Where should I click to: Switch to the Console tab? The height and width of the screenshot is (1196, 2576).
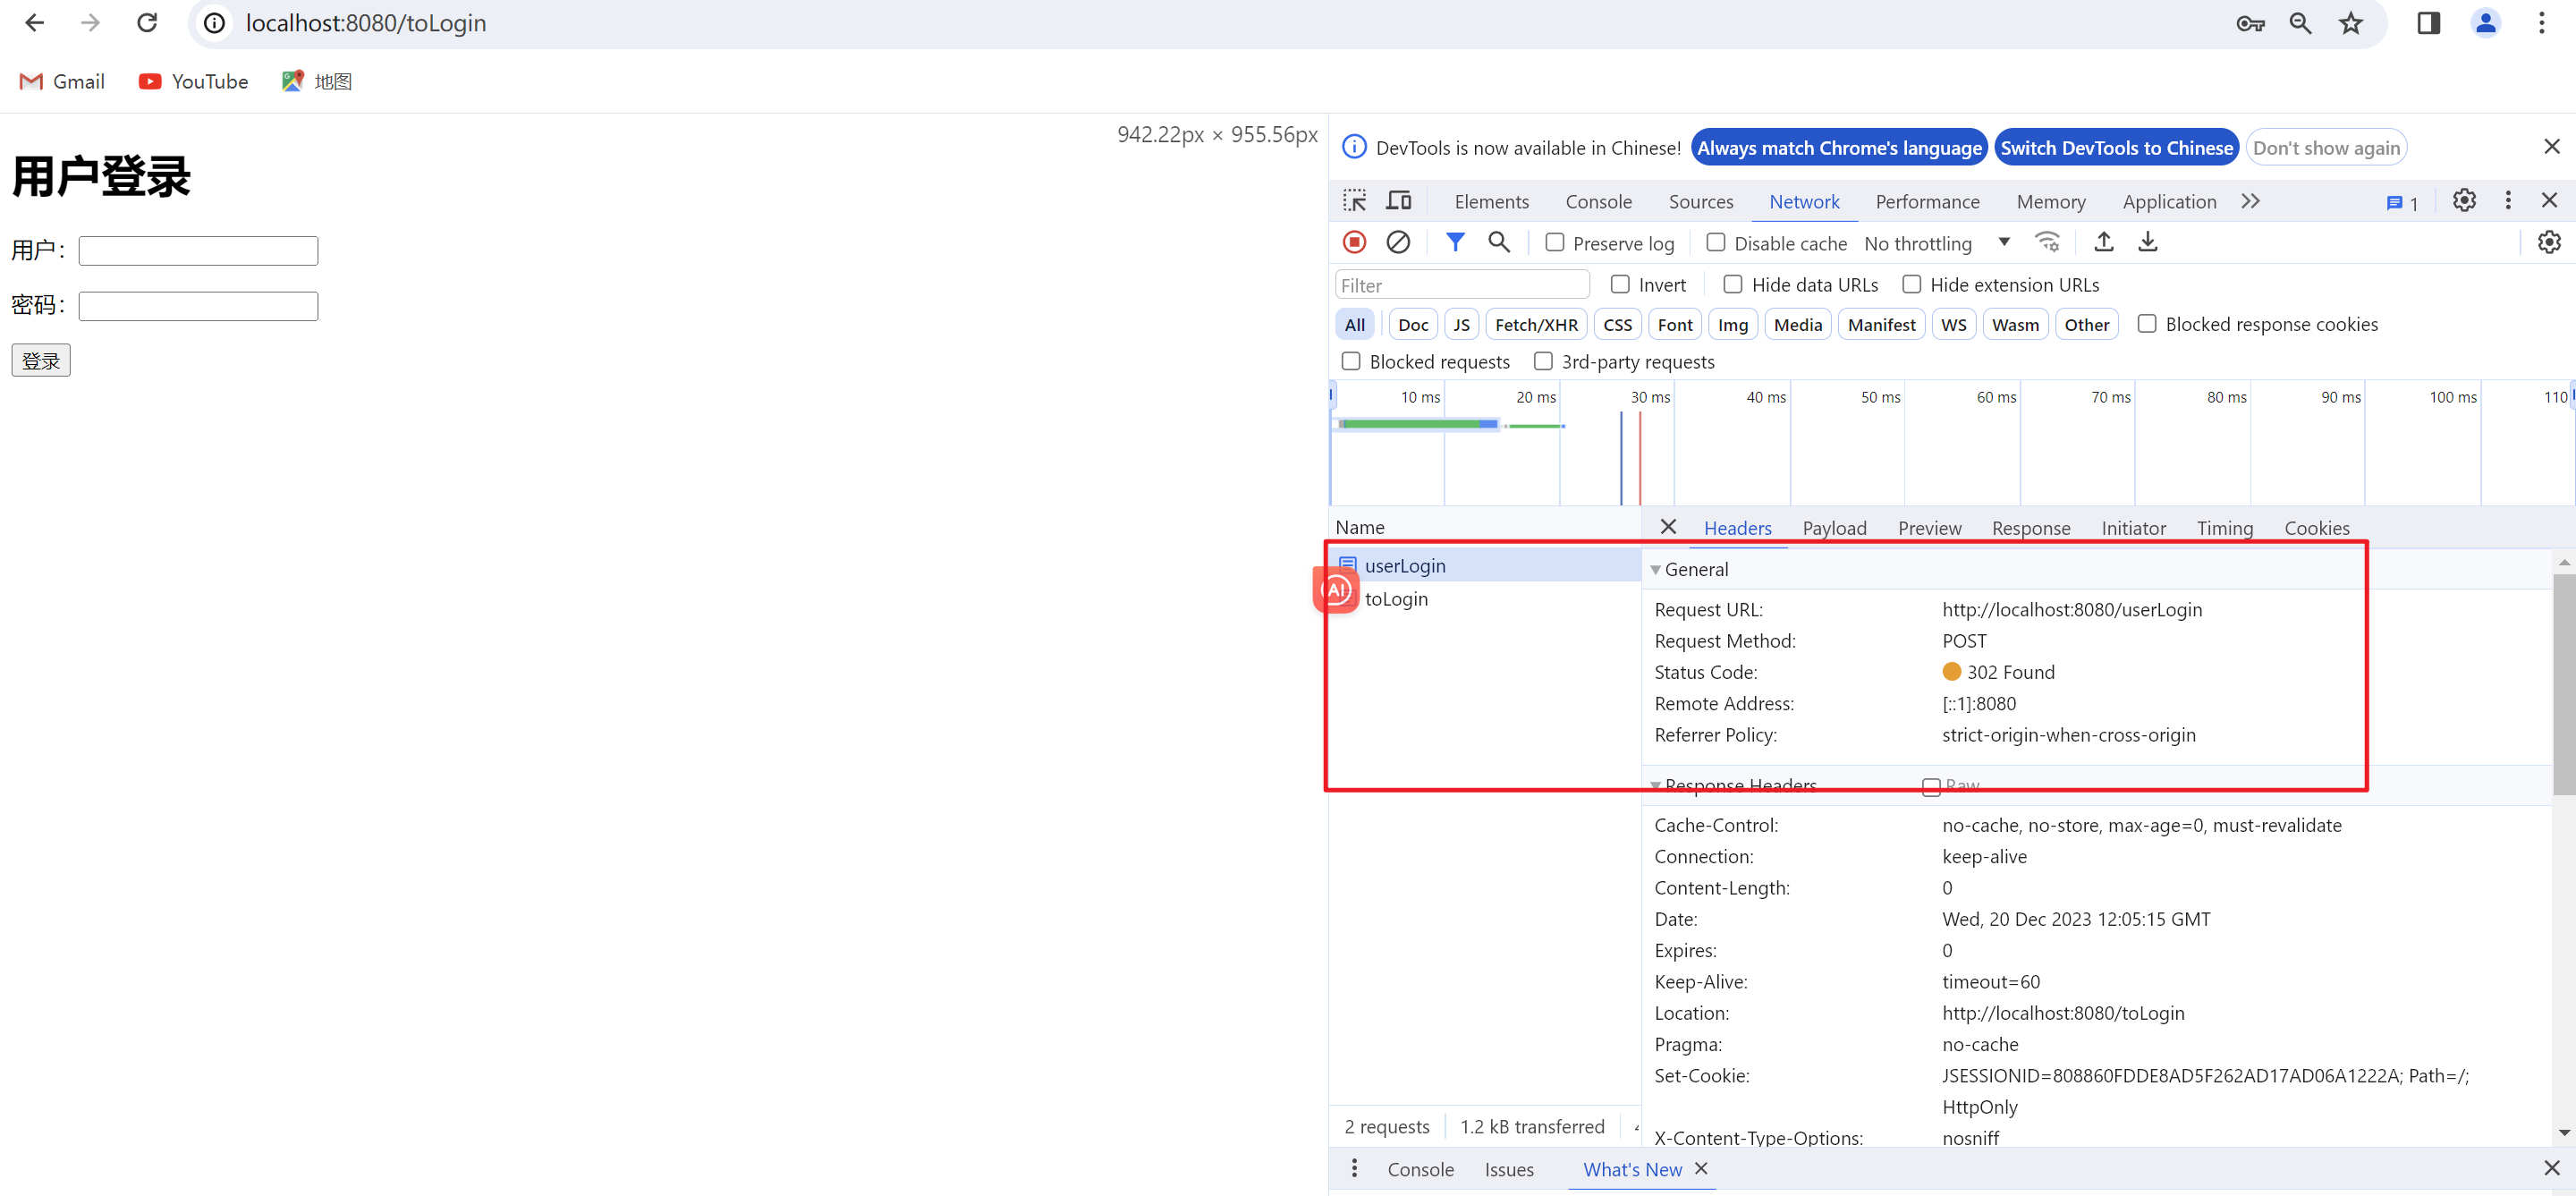(1598, 202)
